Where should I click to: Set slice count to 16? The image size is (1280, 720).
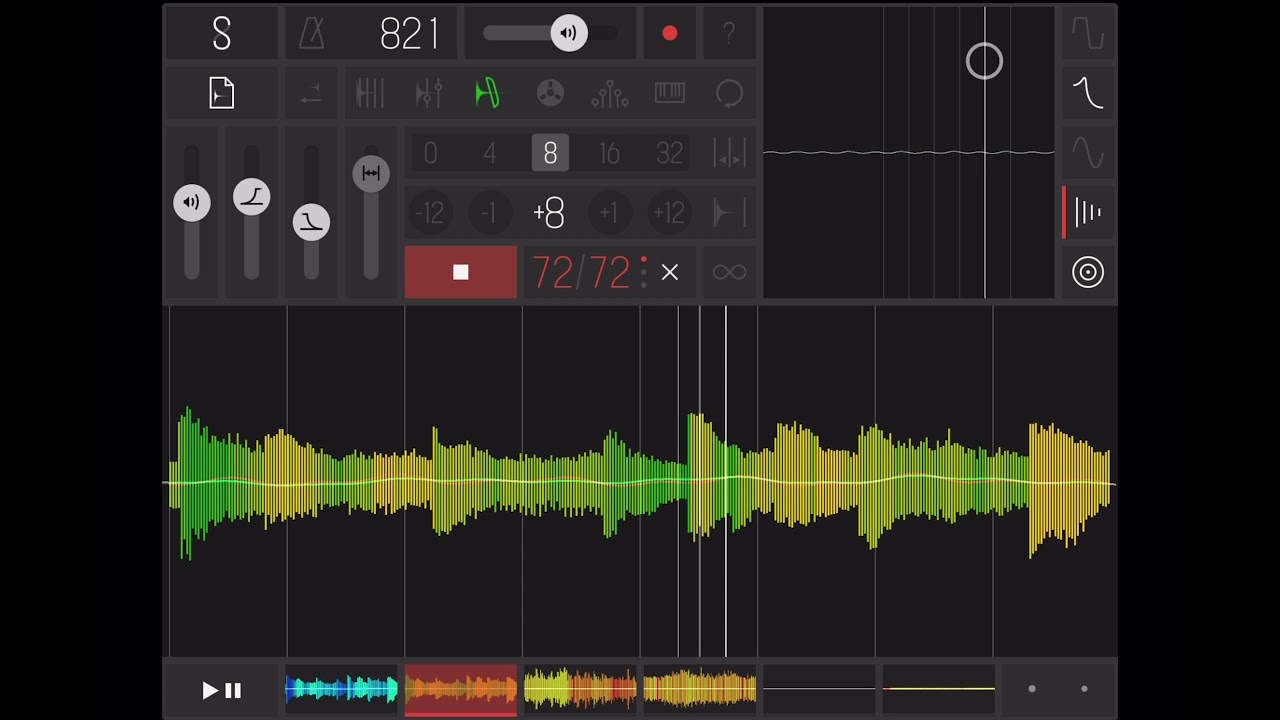click(x=609, y=153)
